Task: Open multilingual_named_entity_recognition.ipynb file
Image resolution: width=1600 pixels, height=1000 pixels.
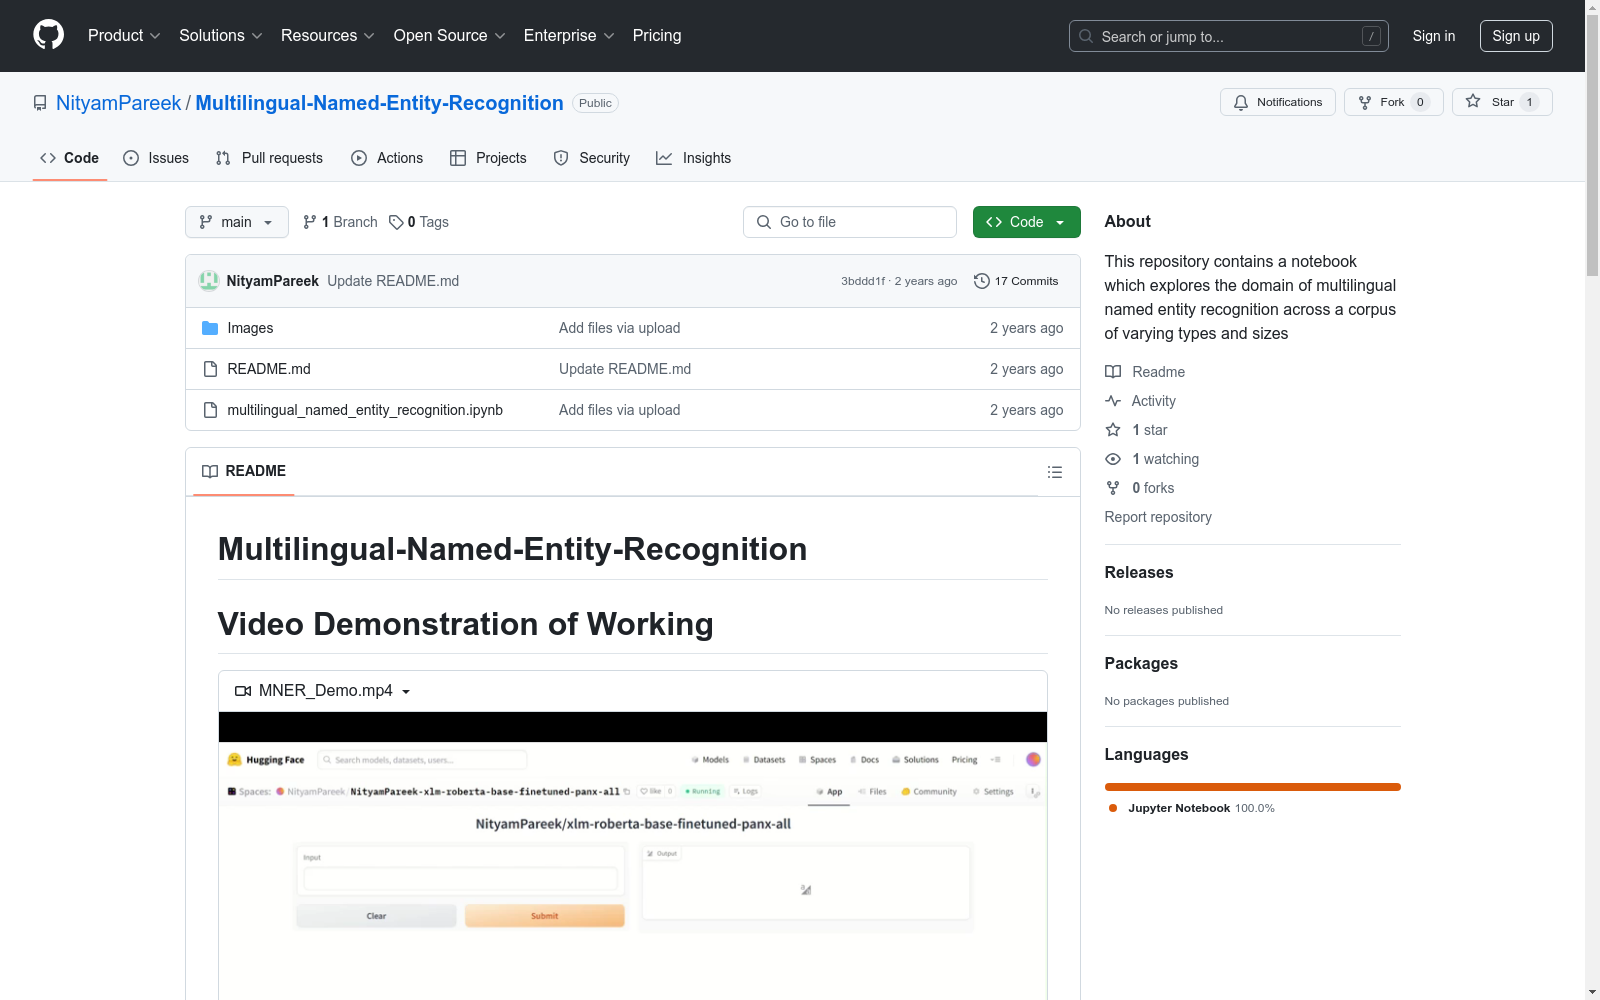Action: click(365, 410)
